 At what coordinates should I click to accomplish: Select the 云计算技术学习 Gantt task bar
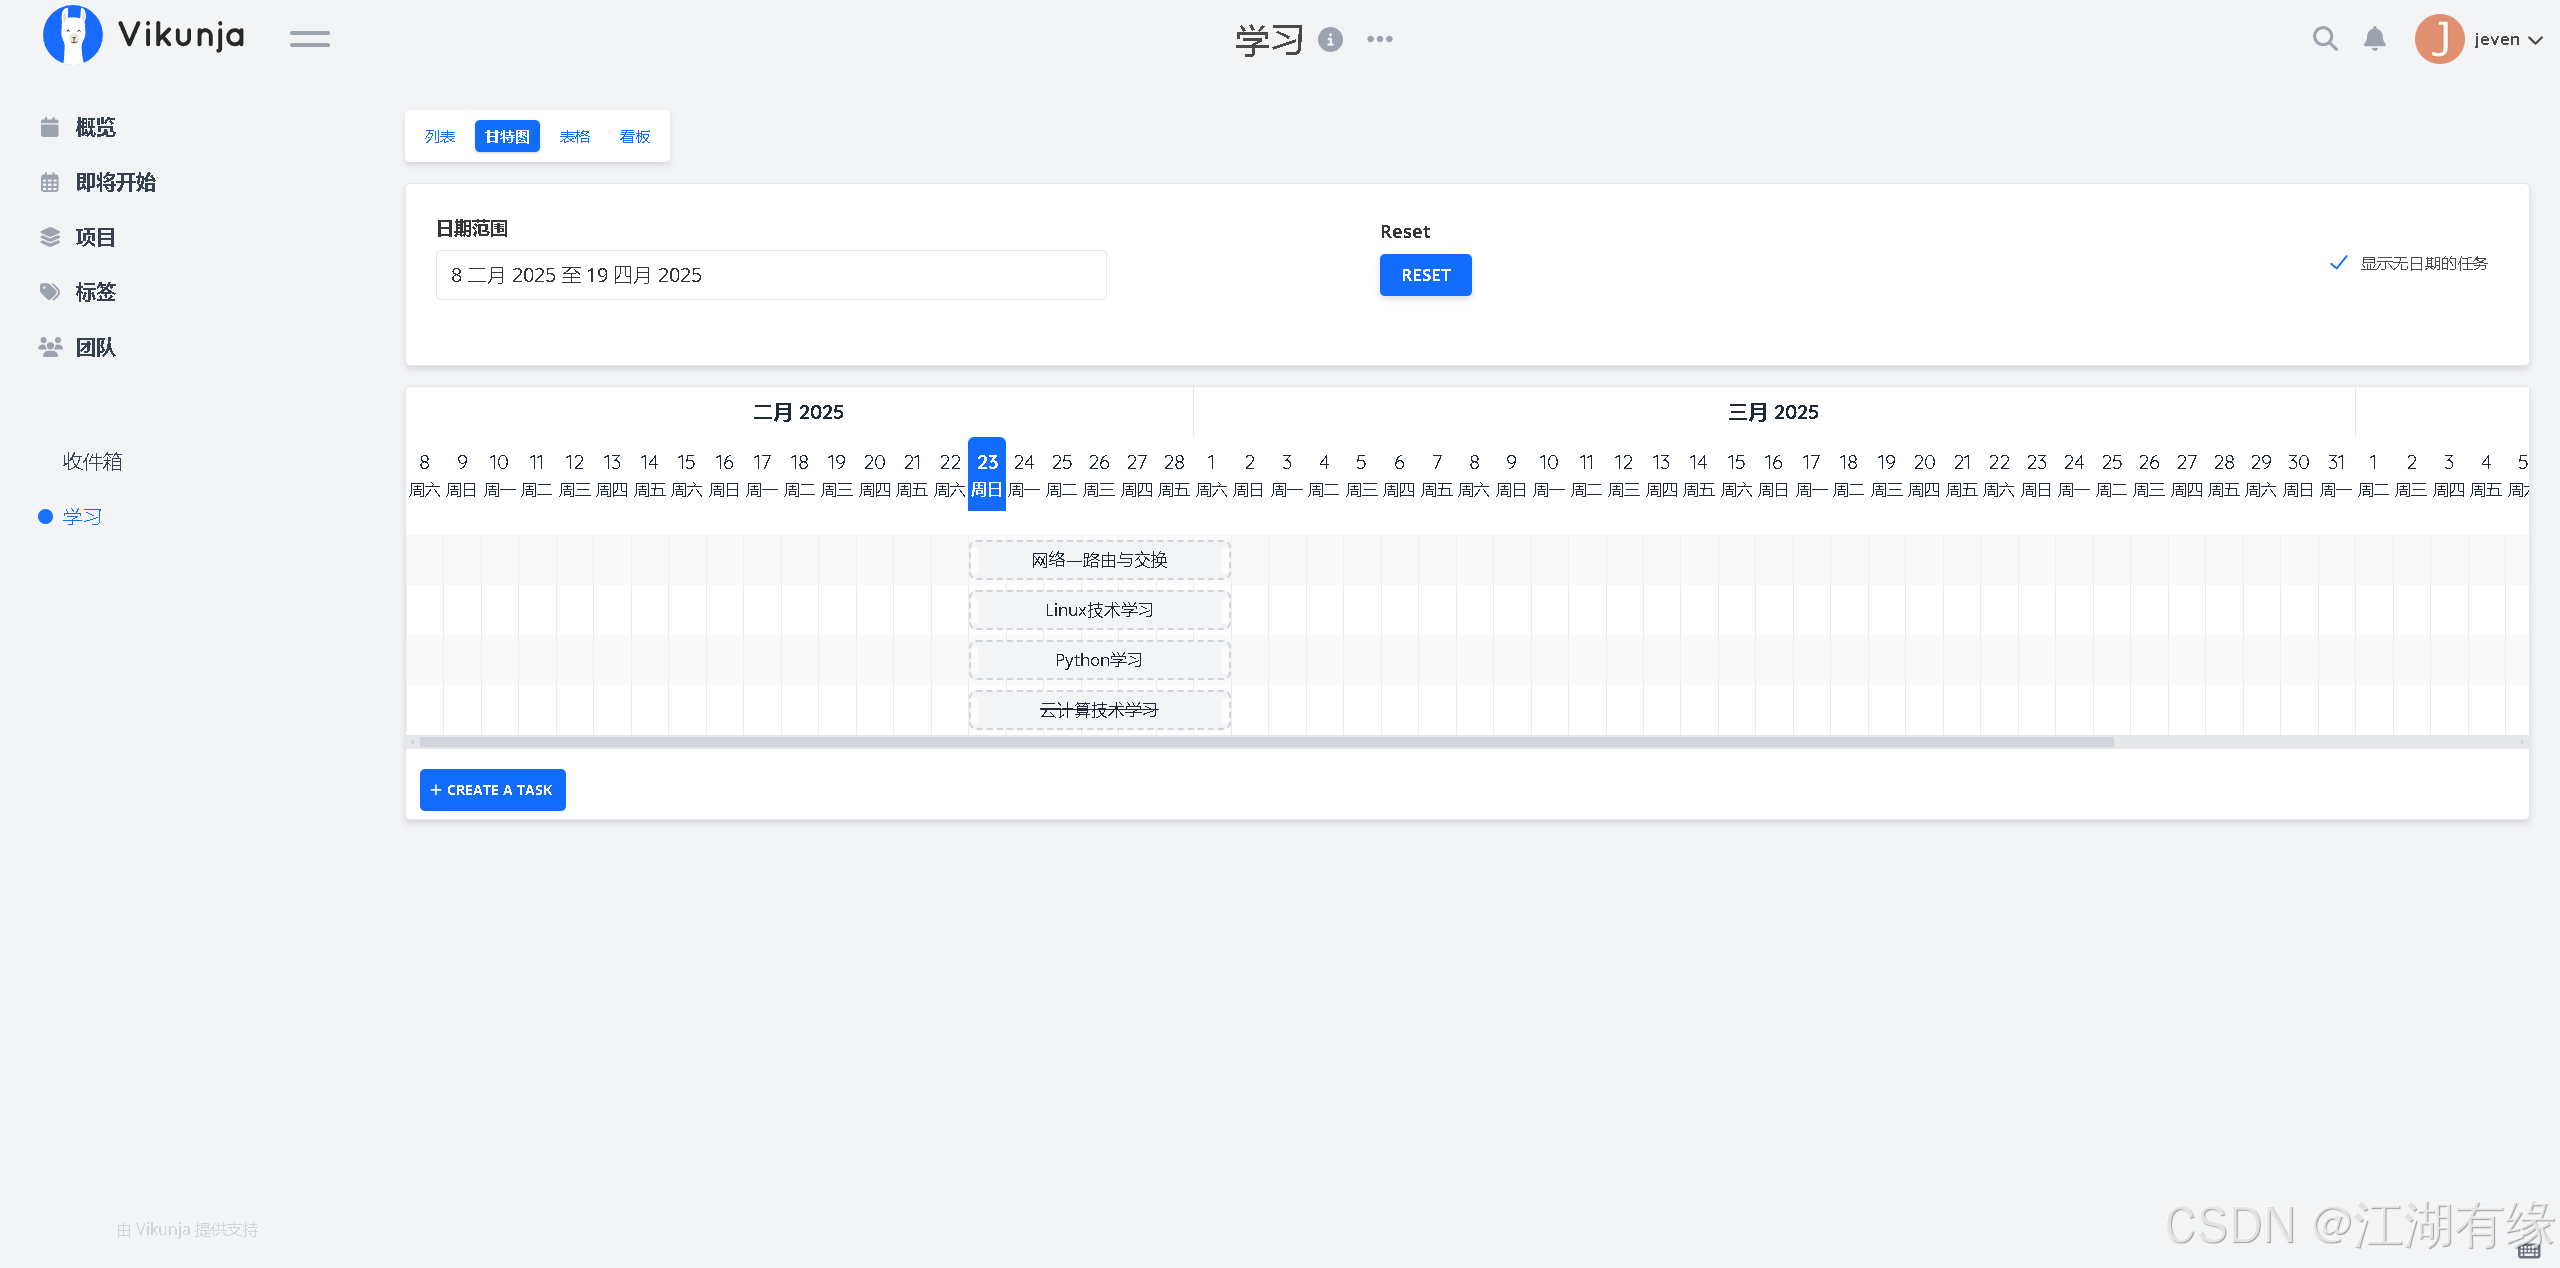point(1099,710)
